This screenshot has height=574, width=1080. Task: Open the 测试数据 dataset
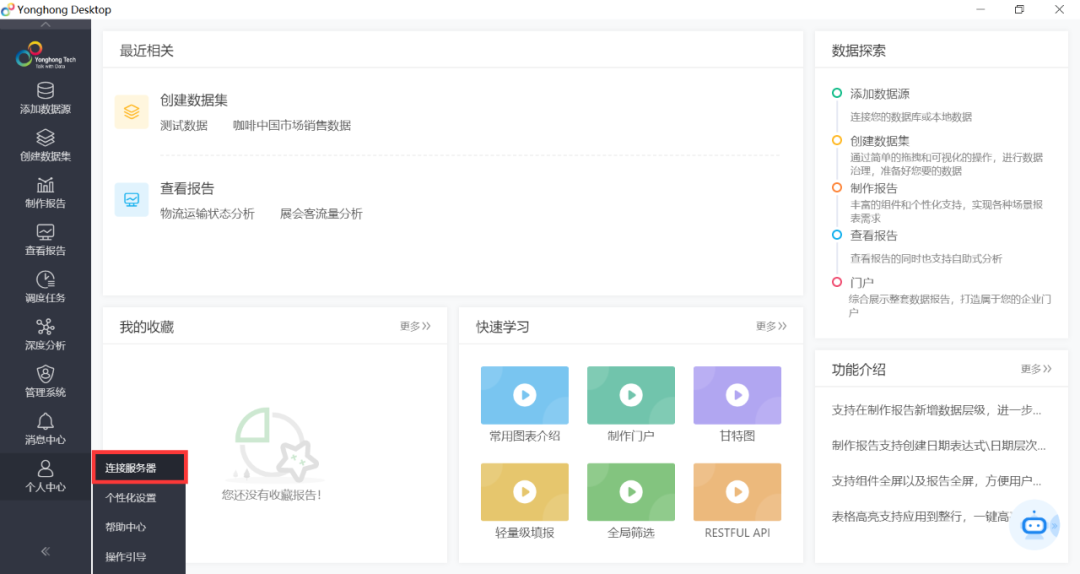point(184,125)
